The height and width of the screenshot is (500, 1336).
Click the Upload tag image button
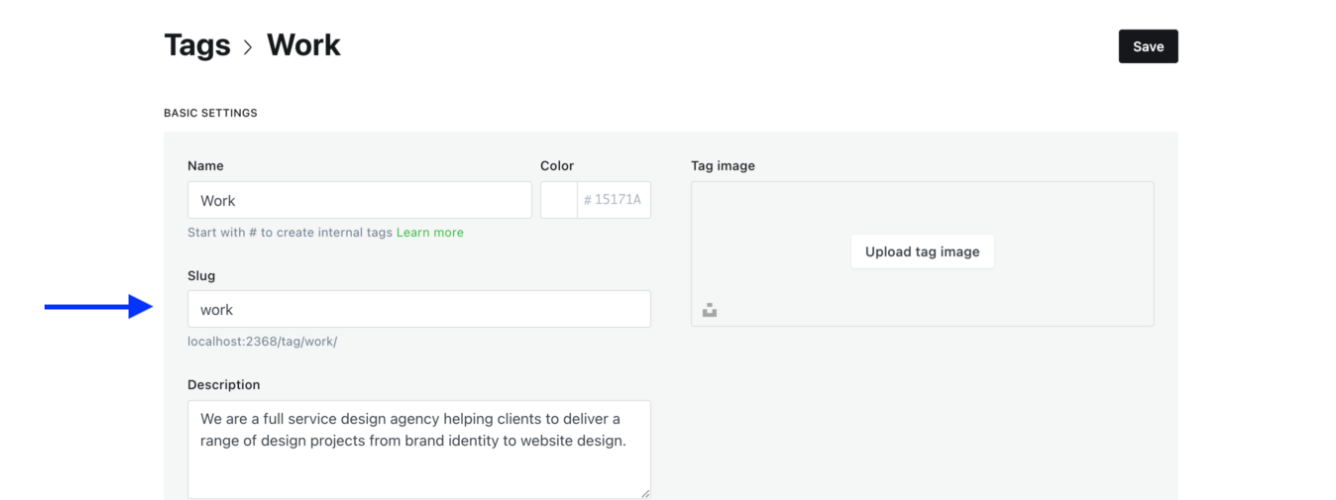pos(922,252)
